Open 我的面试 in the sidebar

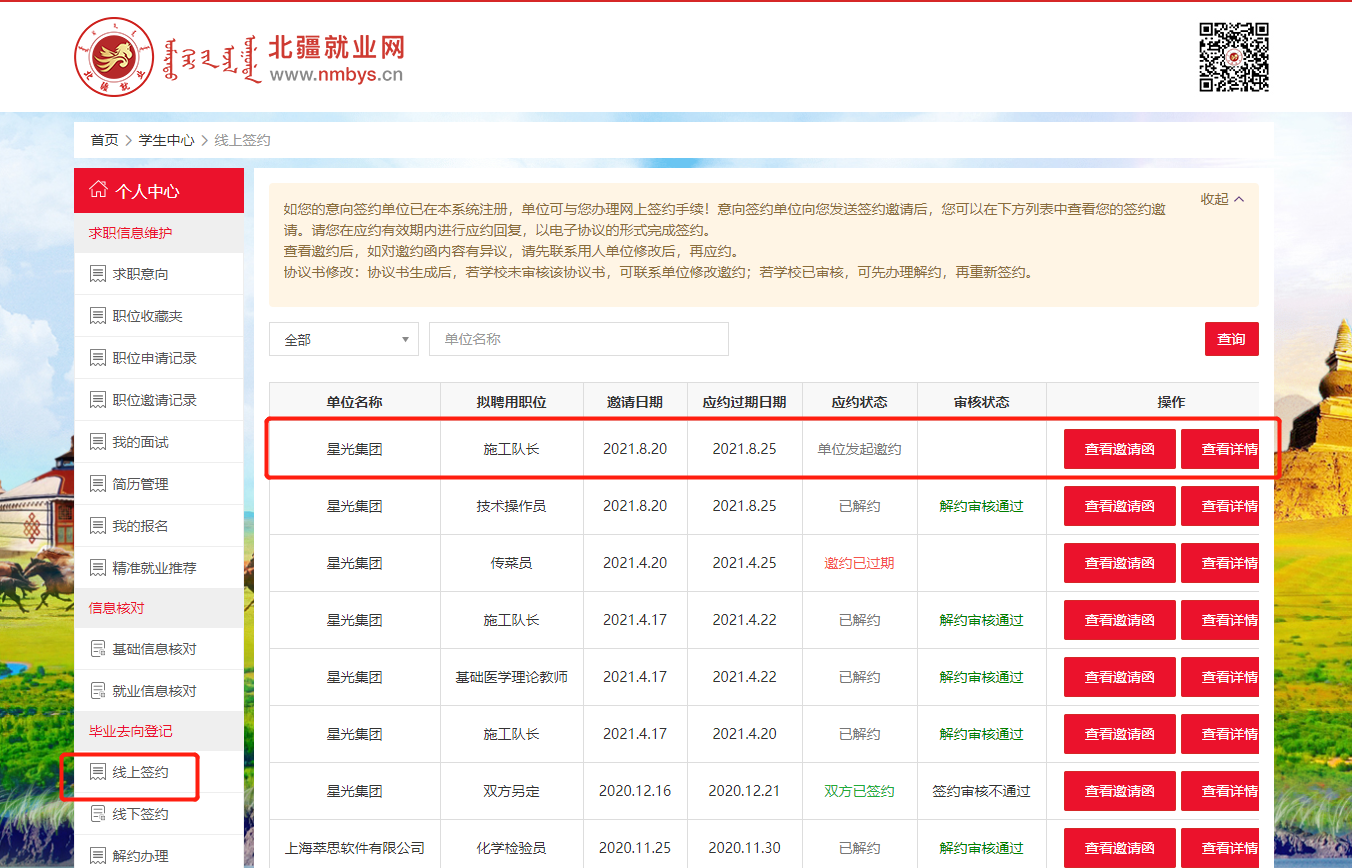(140, 442)
